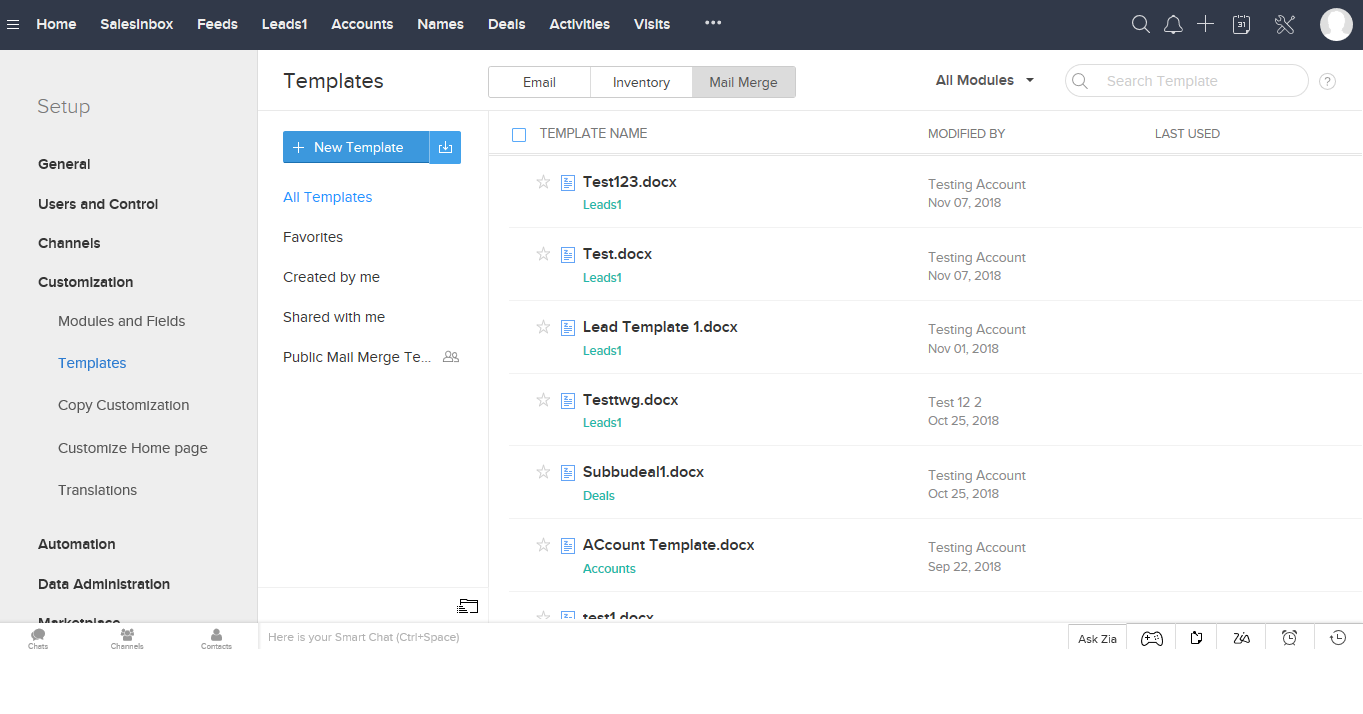Open the reminders alarm clock icon
Screen dimensions: 1363x714
click(x=1290, y=638)
